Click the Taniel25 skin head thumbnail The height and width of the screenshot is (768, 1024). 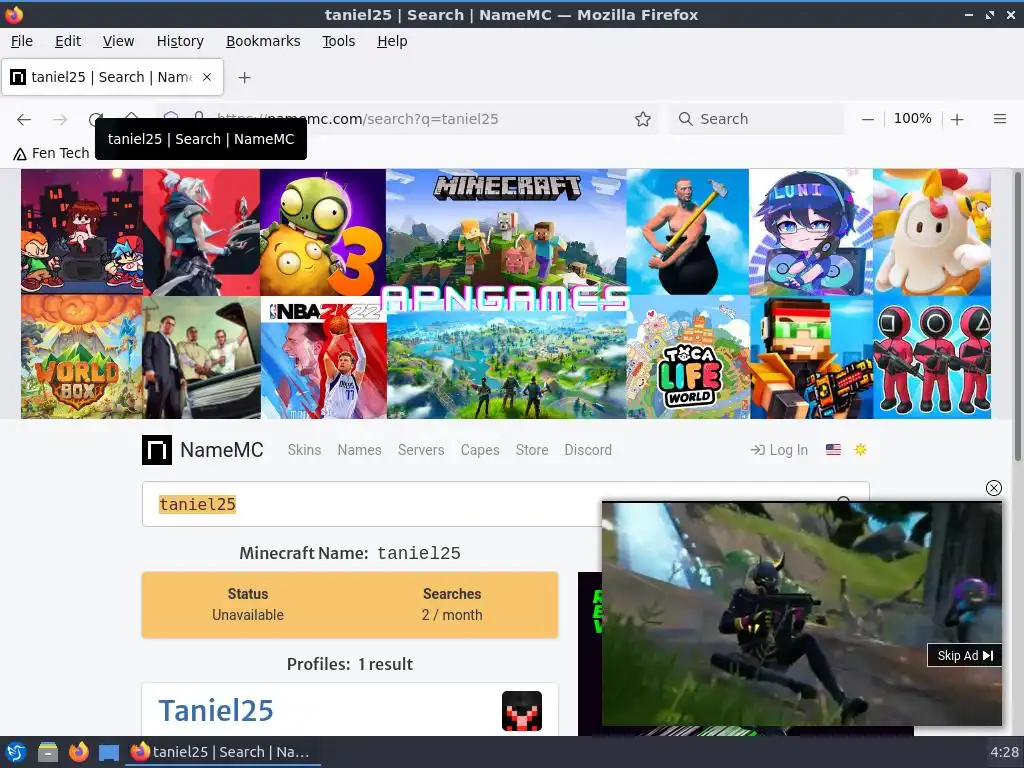pos(522,711)
